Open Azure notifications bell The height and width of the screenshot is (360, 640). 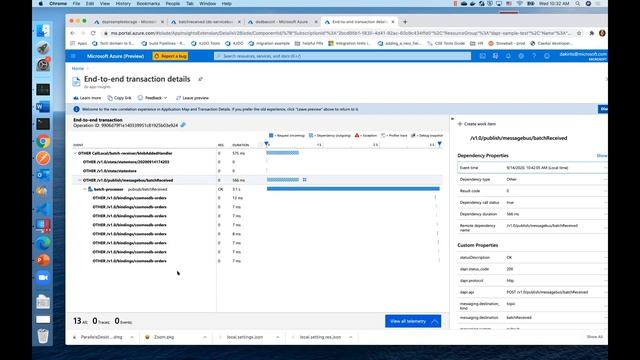(x=508, y=56)
